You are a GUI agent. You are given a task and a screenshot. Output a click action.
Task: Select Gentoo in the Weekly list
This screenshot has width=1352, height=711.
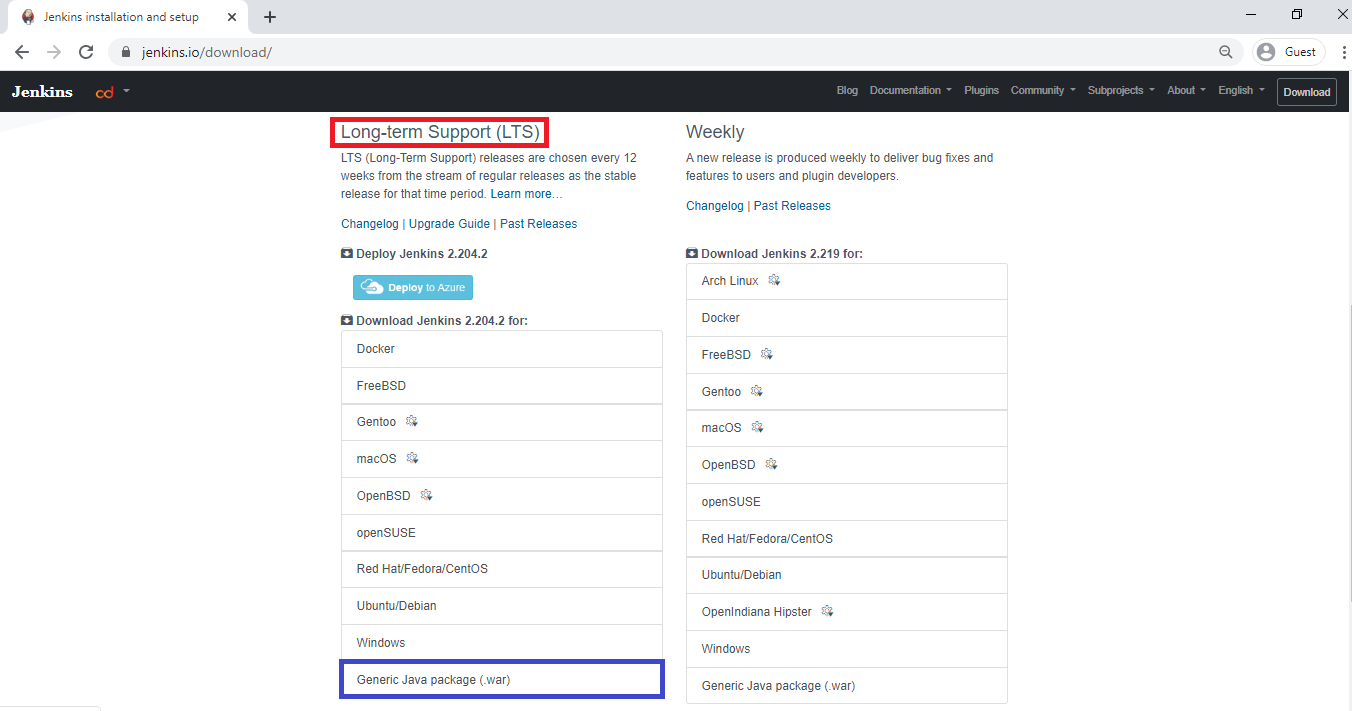point(847,392)
